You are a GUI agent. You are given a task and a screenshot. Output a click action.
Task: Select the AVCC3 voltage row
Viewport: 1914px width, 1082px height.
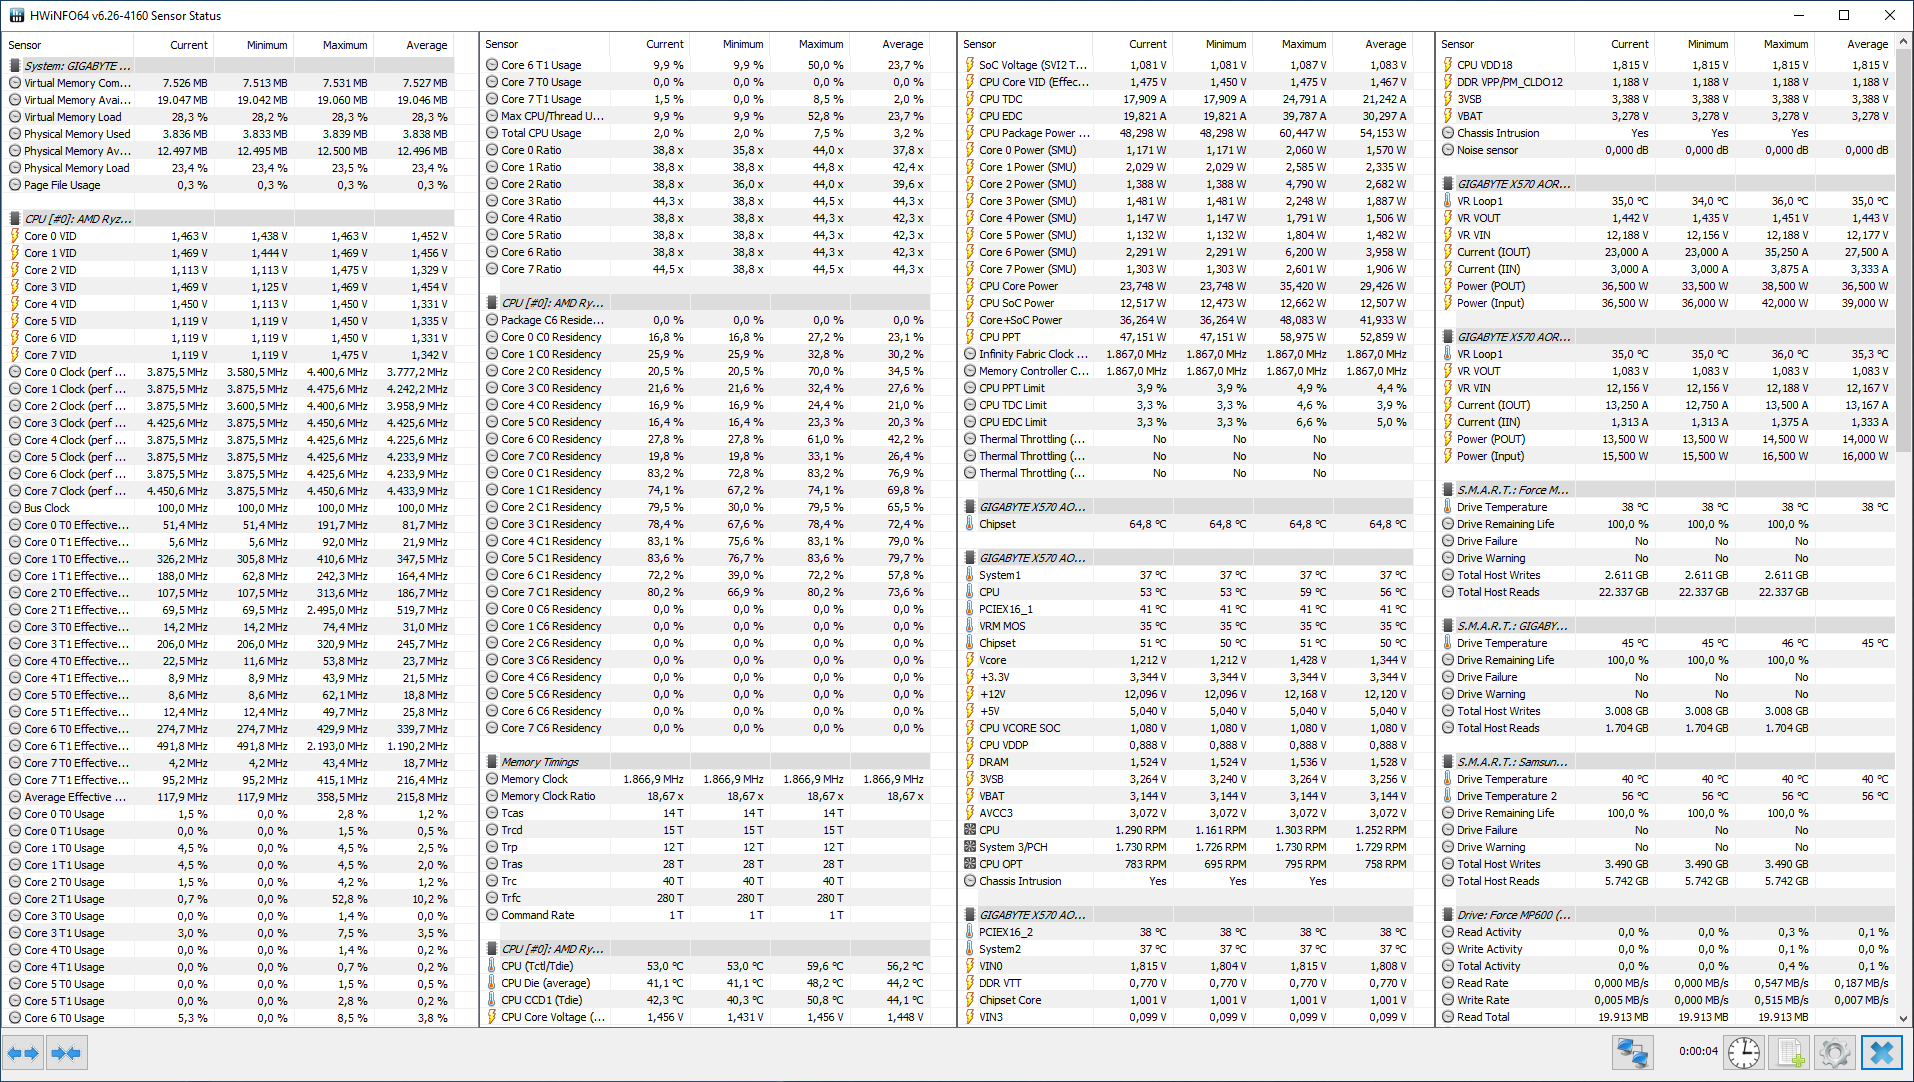(x=1188, y=813)
